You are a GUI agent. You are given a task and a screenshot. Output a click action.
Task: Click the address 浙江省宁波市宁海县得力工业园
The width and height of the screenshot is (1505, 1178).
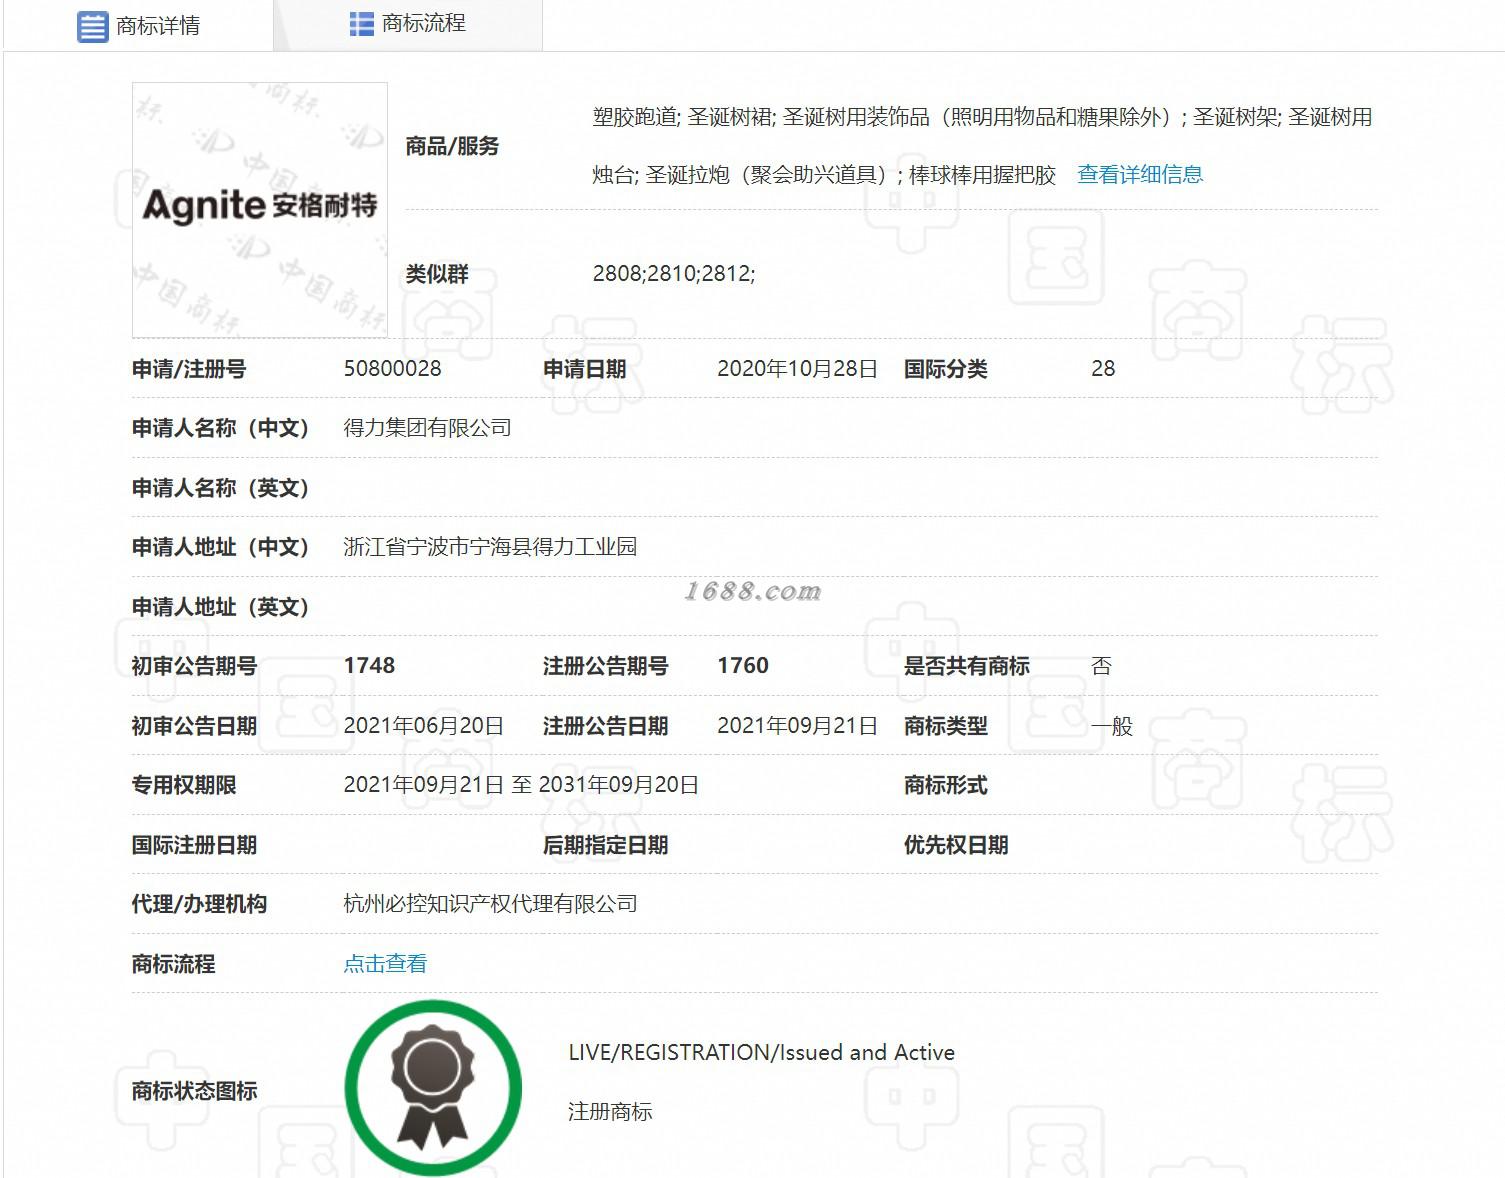(490, 547)
